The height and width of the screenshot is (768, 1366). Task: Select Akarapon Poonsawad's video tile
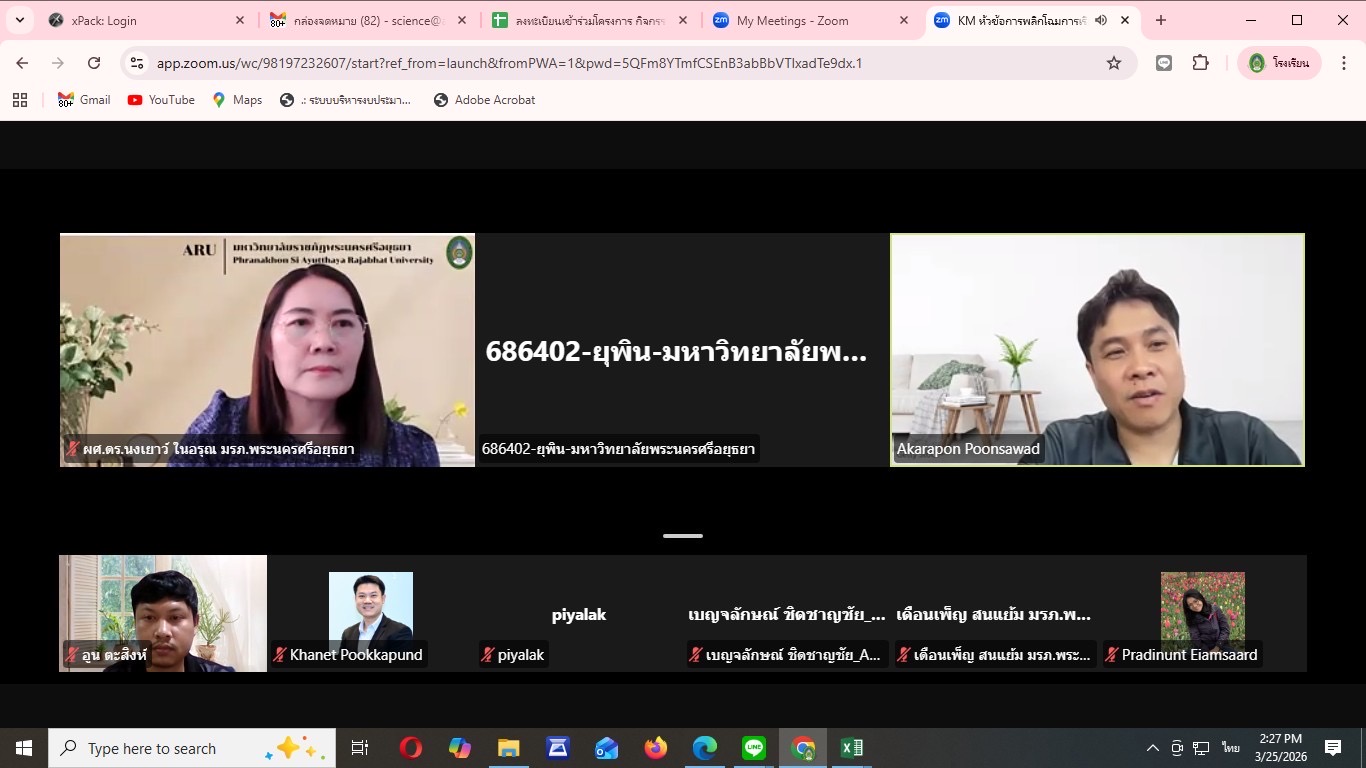(x=1097, y=350)
